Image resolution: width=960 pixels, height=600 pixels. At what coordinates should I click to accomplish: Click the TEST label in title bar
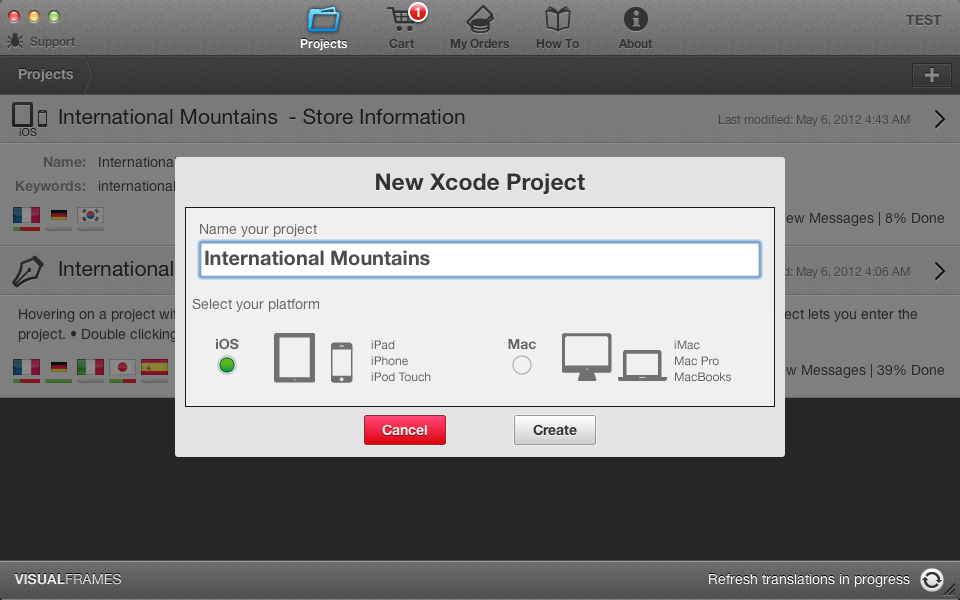point(923,20)
